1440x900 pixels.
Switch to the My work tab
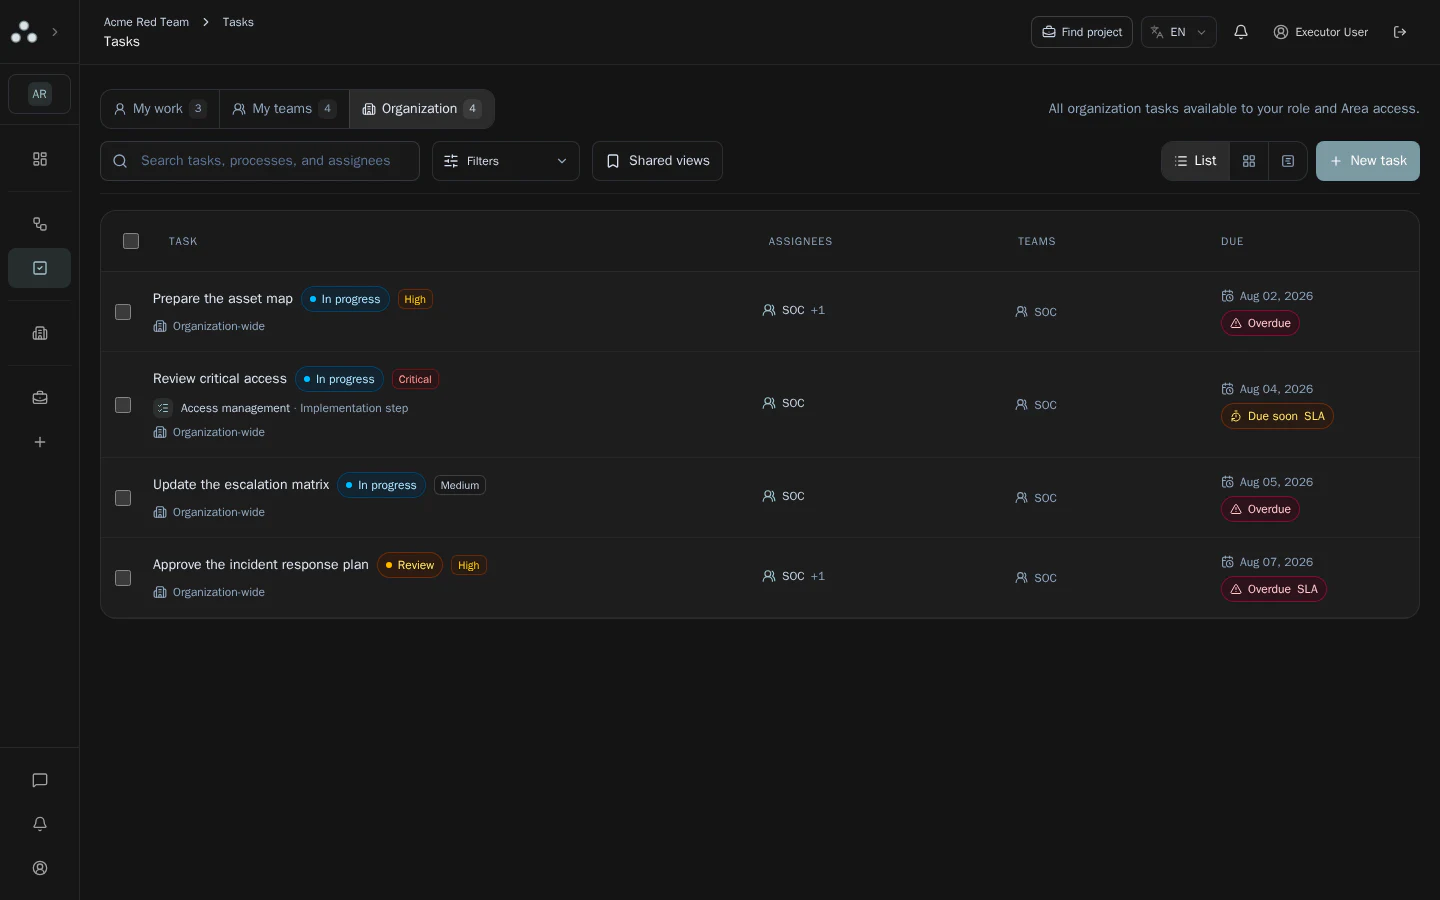(160, 109)
